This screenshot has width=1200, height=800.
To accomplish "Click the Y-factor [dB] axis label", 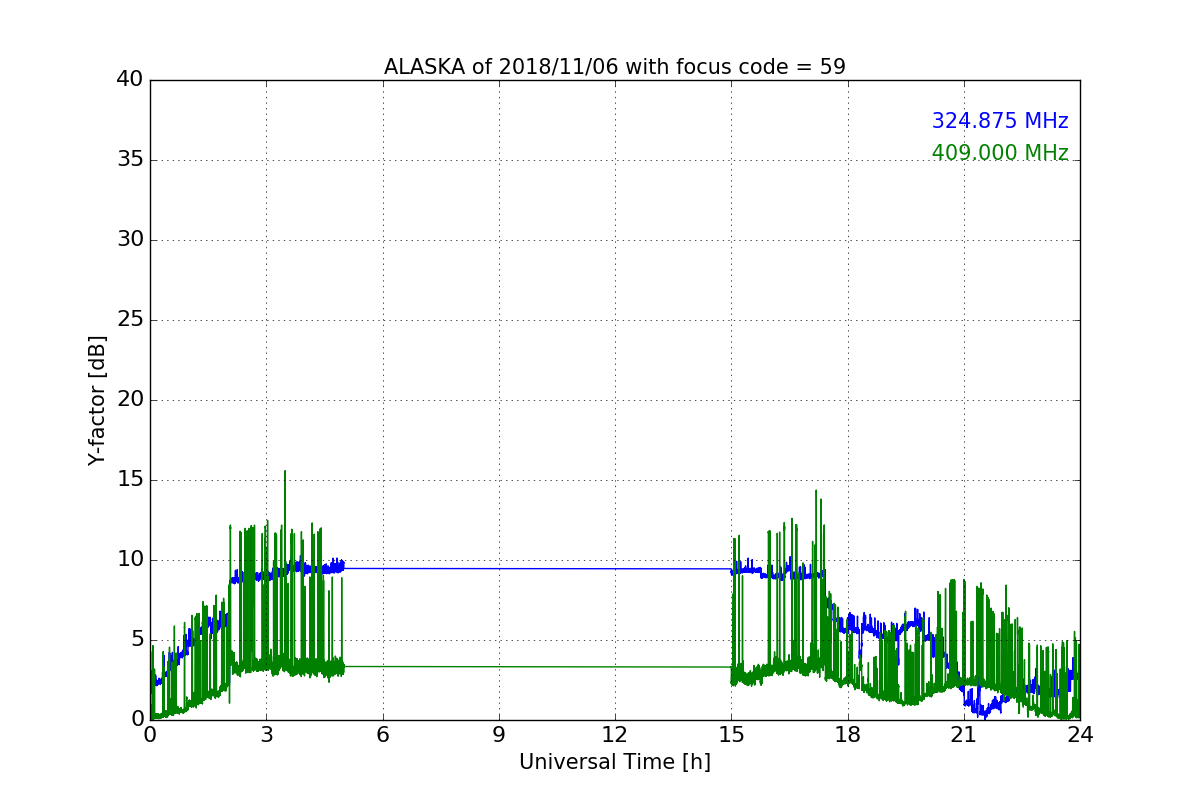I will coord(97,400).
